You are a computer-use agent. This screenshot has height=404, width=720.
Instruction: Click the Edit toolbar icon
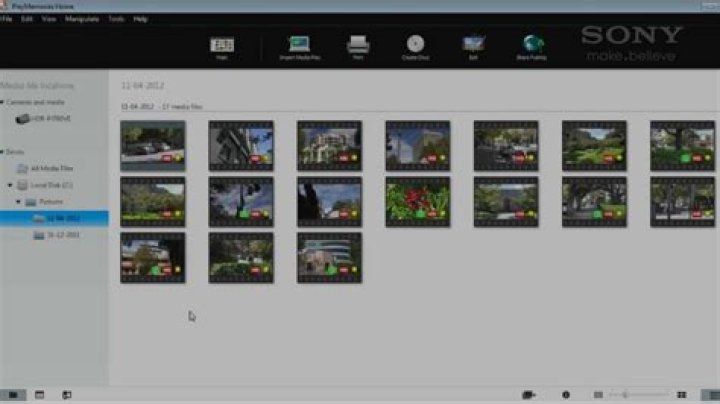click(x=473, y=48)
